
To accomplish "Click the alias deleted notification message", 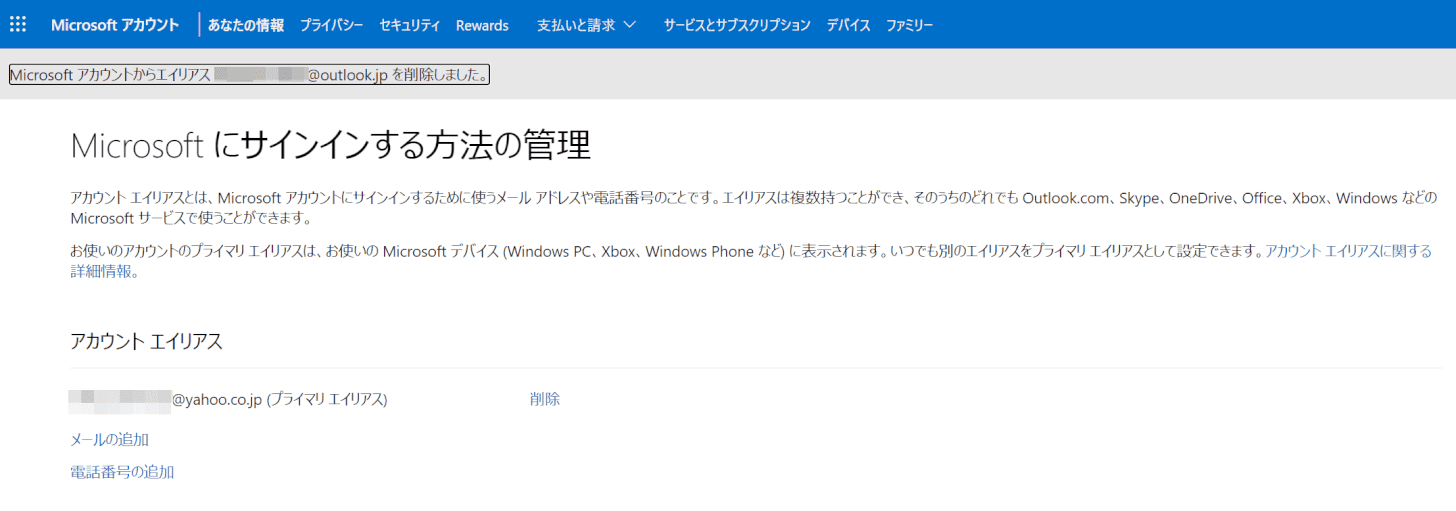I will point(249,75).
